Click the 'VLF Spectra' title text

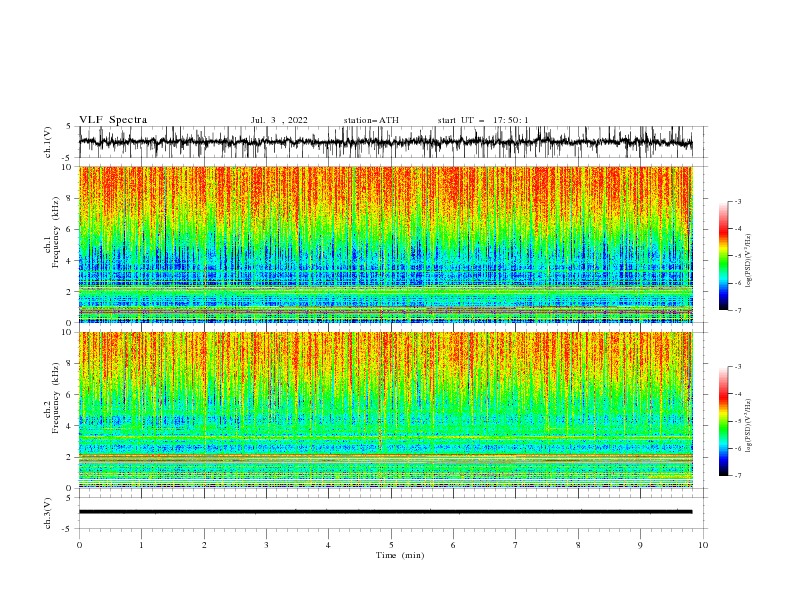coord(113,120)
